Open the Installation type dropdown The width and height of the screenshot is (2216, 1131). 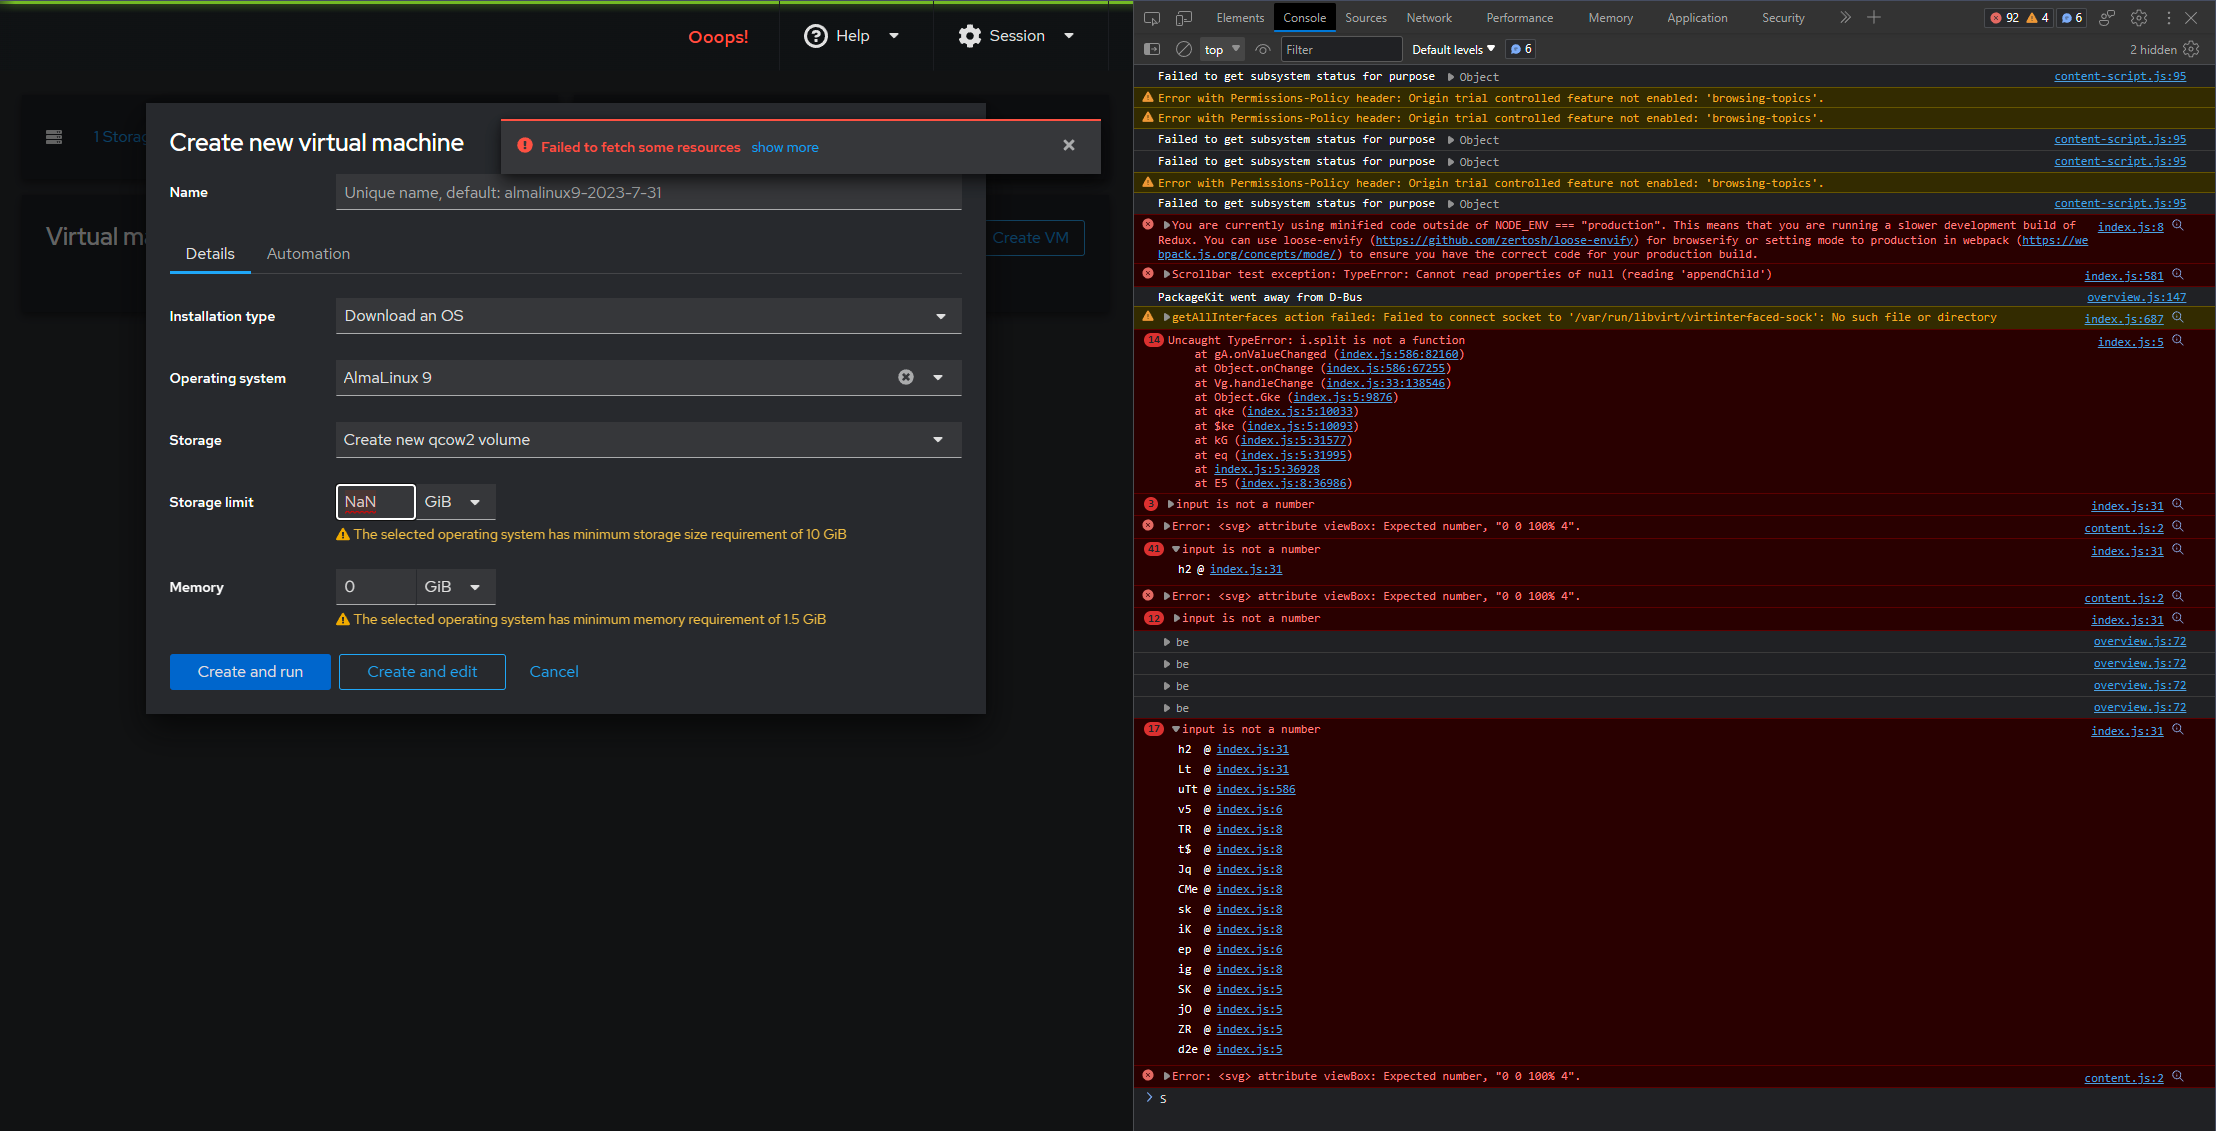pyautogui.click(x=648, y=316)
